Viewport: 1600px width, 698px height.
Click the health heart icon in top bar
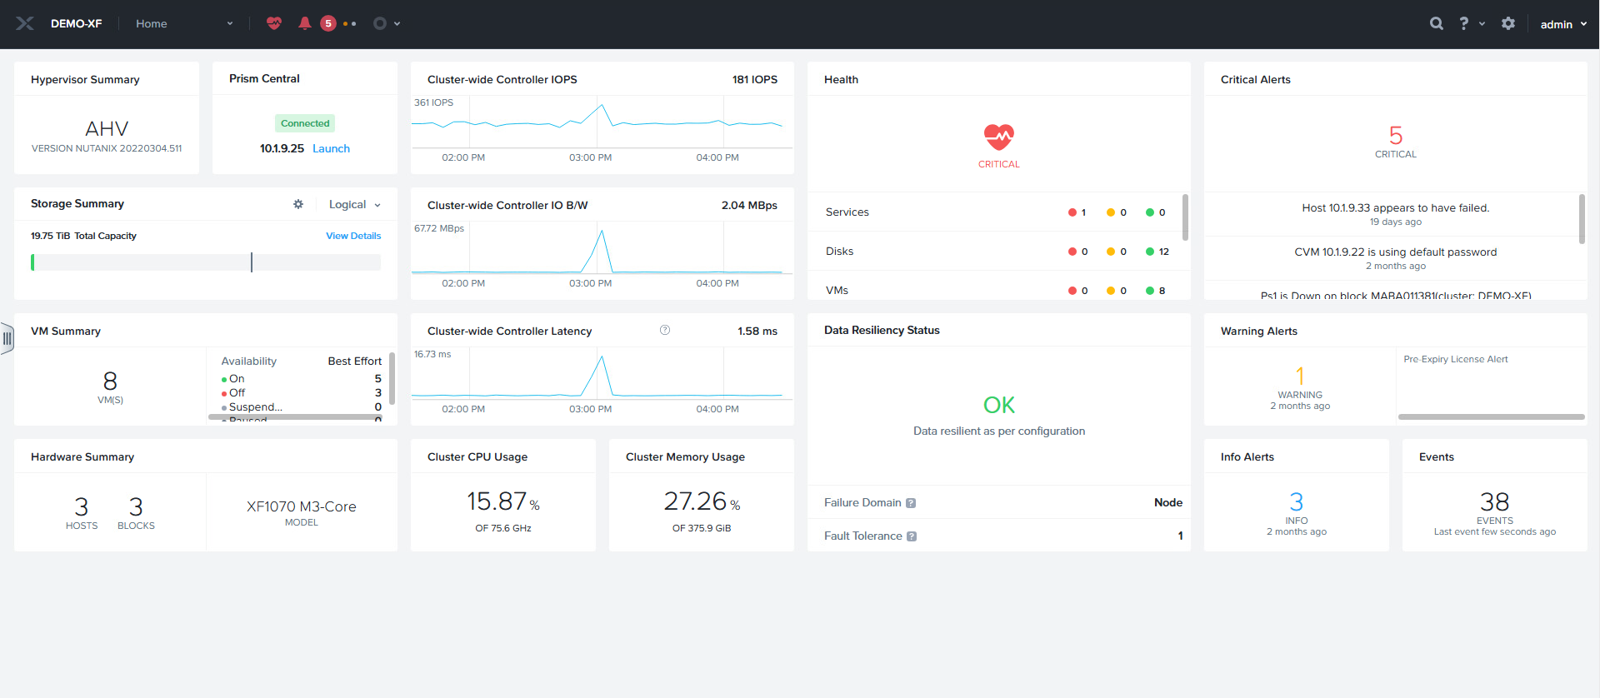coord(274,23)
